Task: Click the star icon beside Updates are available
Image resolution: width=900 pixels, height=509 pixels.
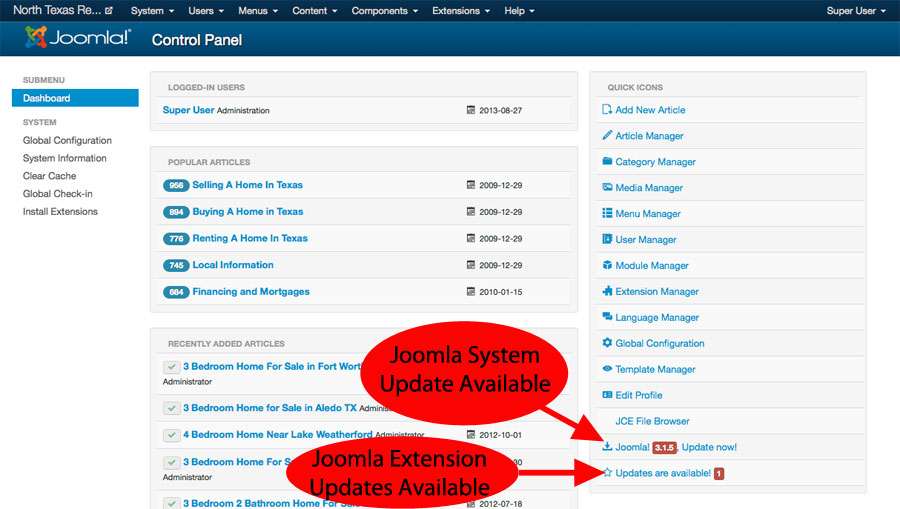Action: 607,472
